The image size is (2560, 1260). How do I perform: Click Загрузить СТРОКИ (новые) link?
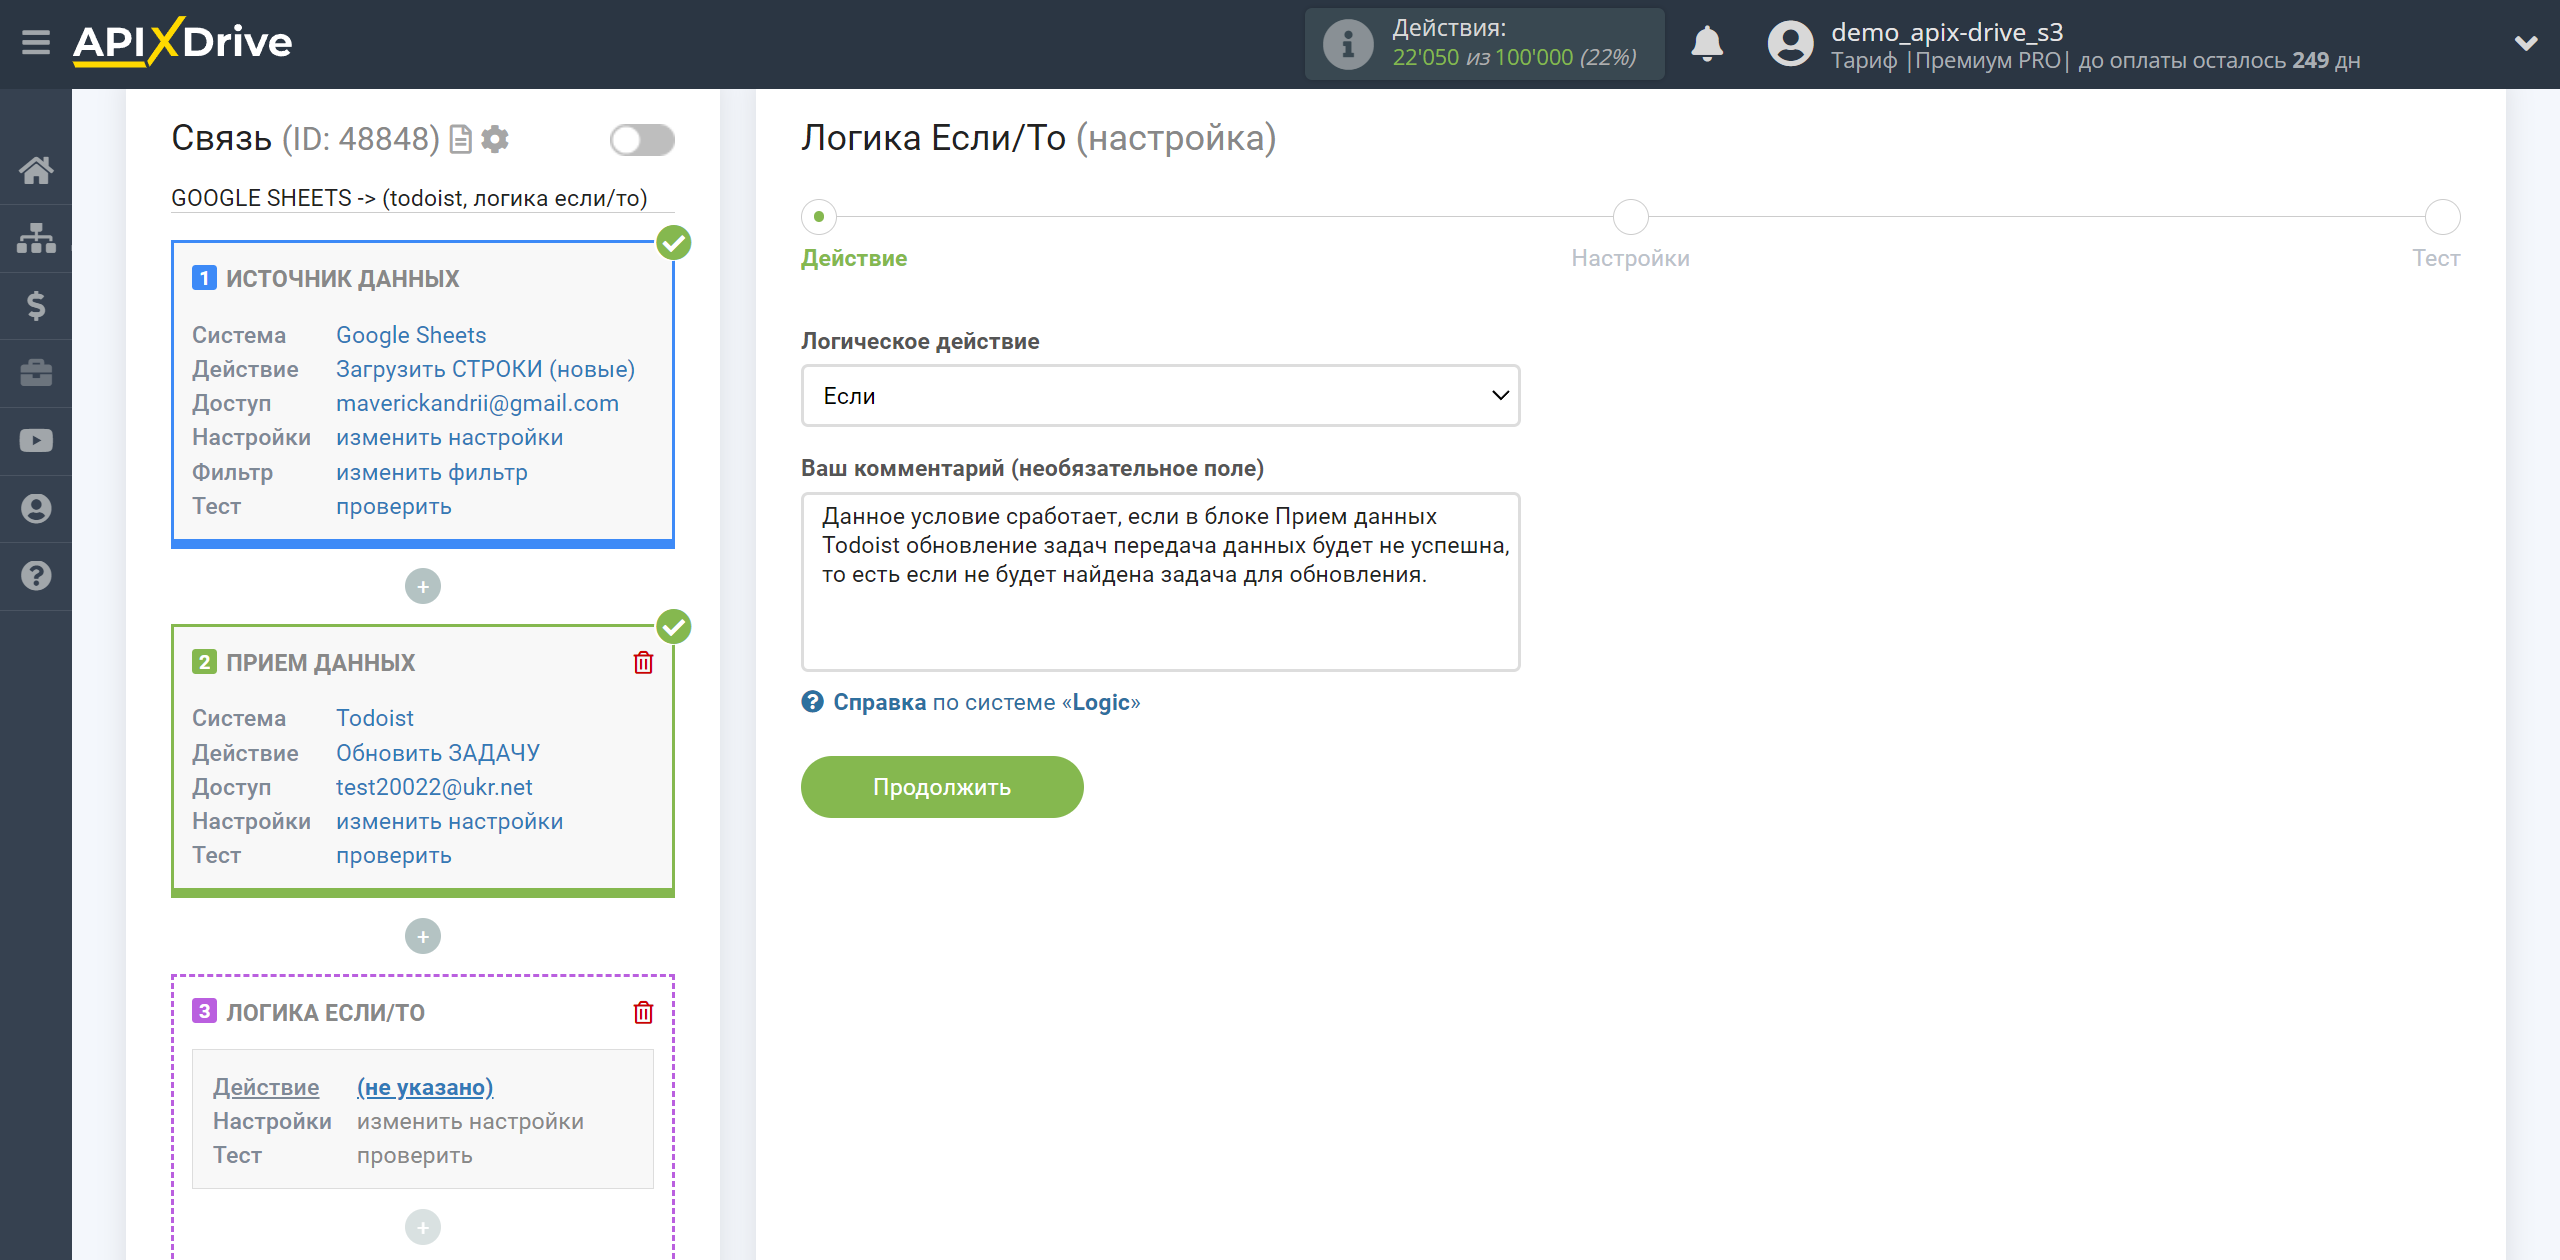485,369
